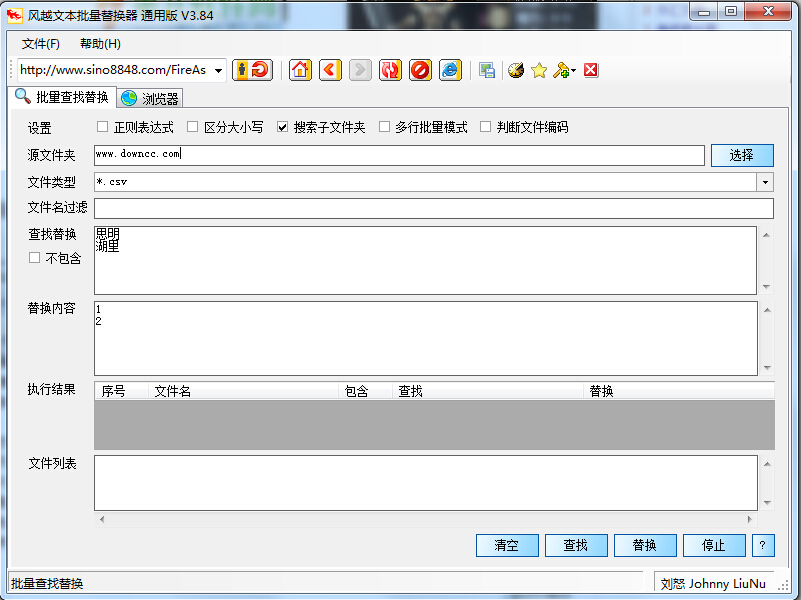Click the Back navigation arrow icon
The image size is (801, 600).
(329, 70)
